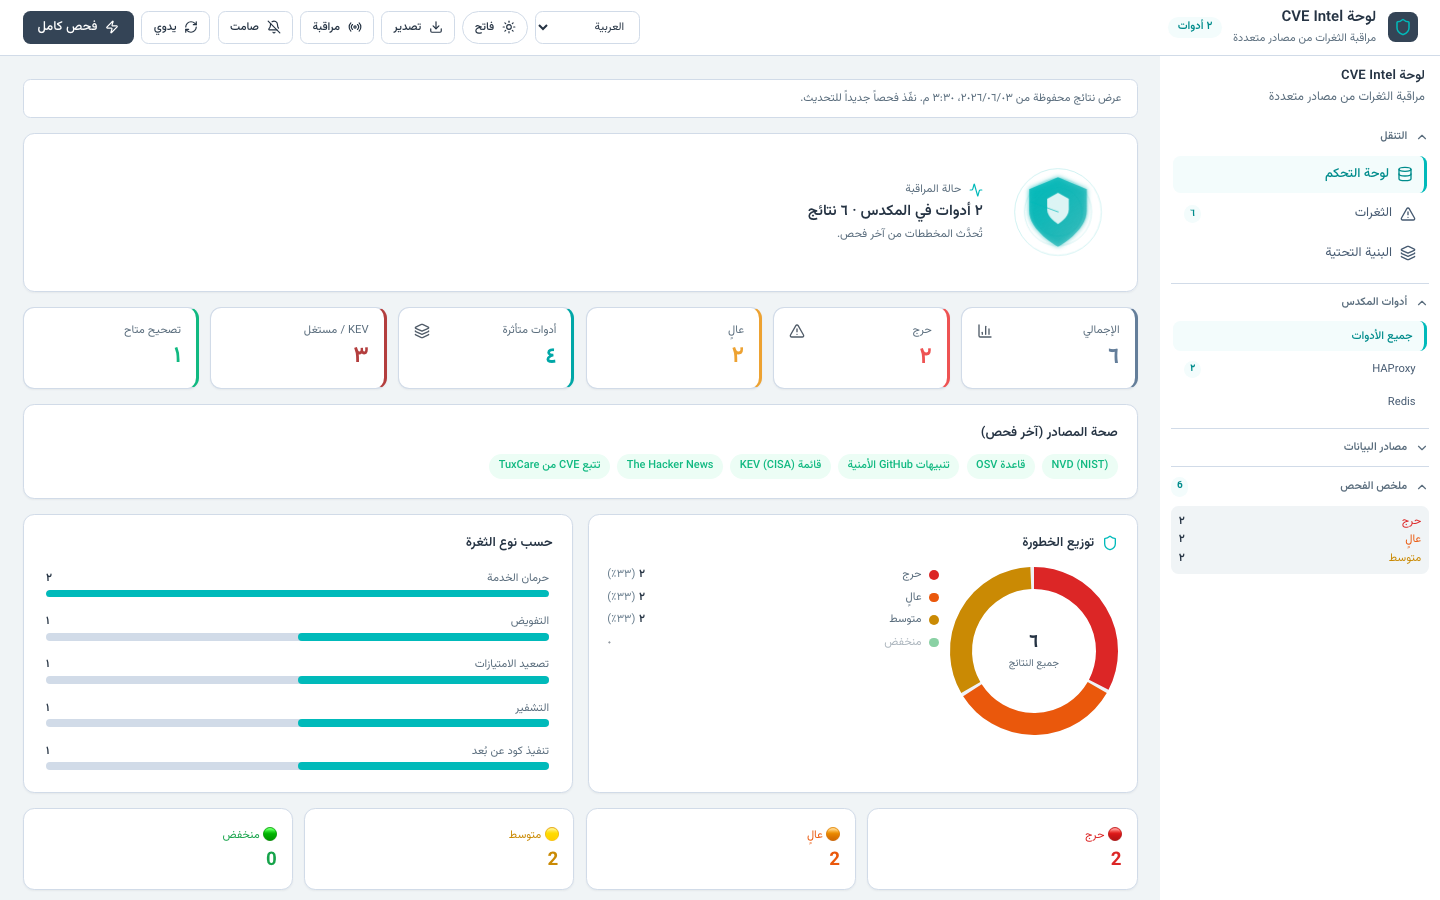Viewport: 1440px width, 900px height.
Task: Click the pulse icon next to حالة المراقبة
Action: tap(976, 189)
